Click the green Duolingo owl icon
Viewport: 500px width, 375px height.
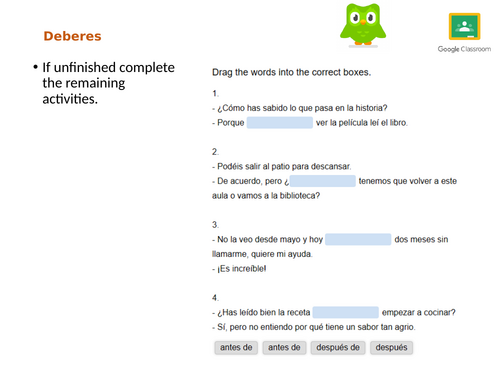pos(363,25)
